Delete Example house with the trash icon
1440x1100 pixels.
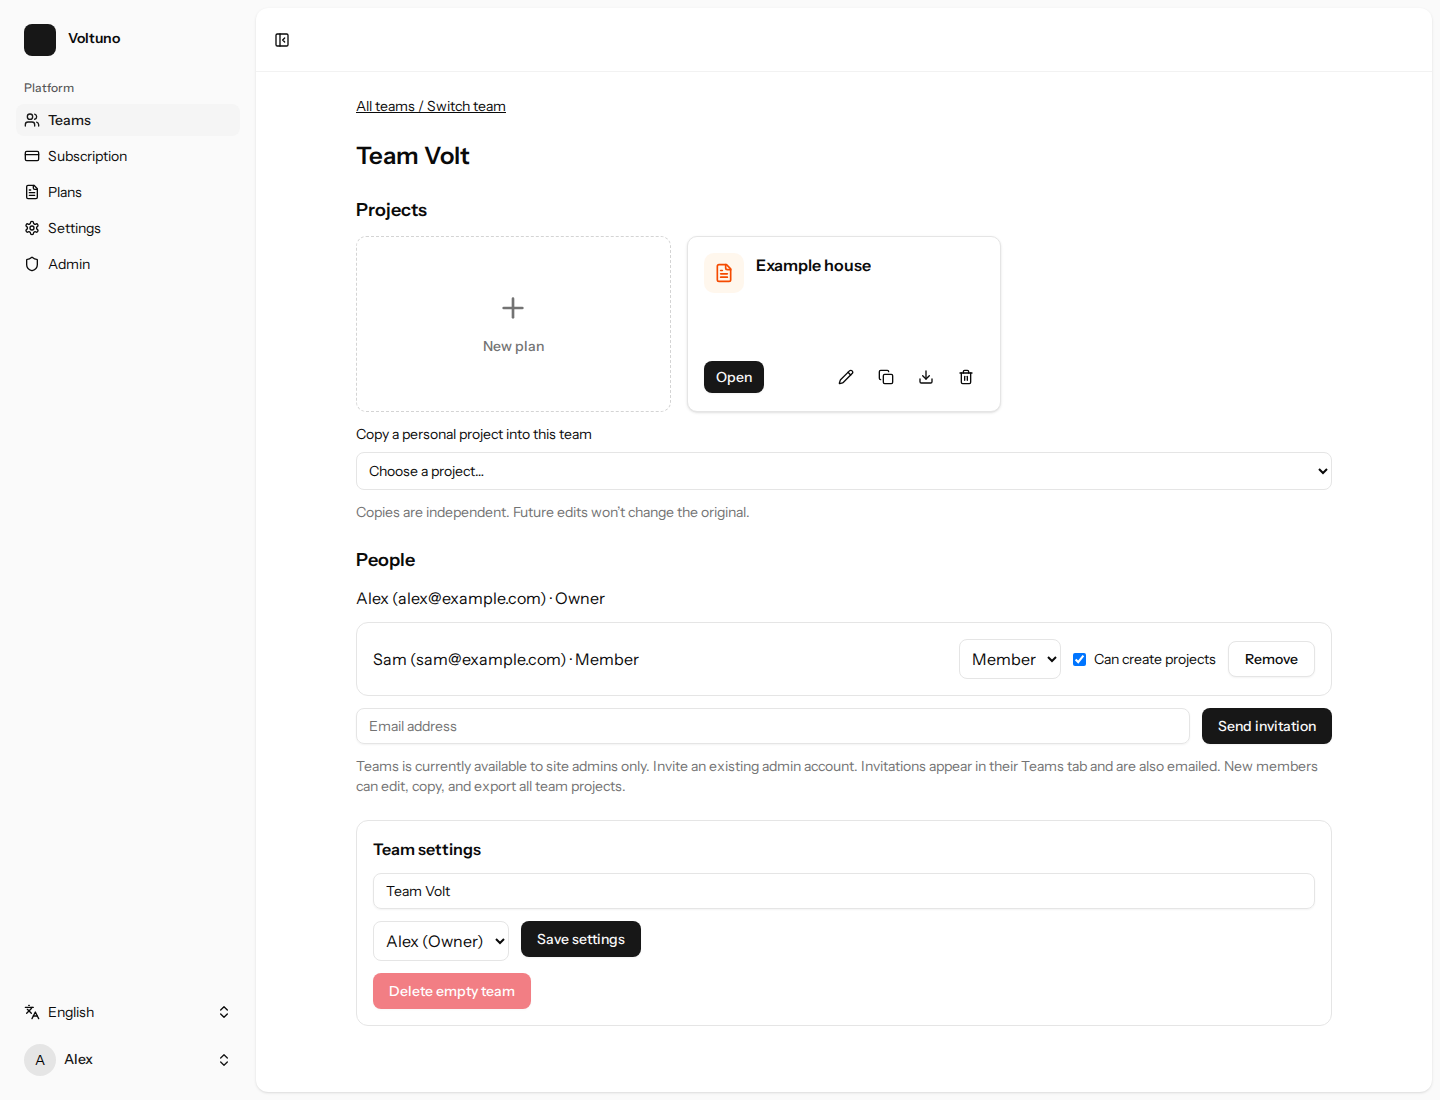pos(966,377)
